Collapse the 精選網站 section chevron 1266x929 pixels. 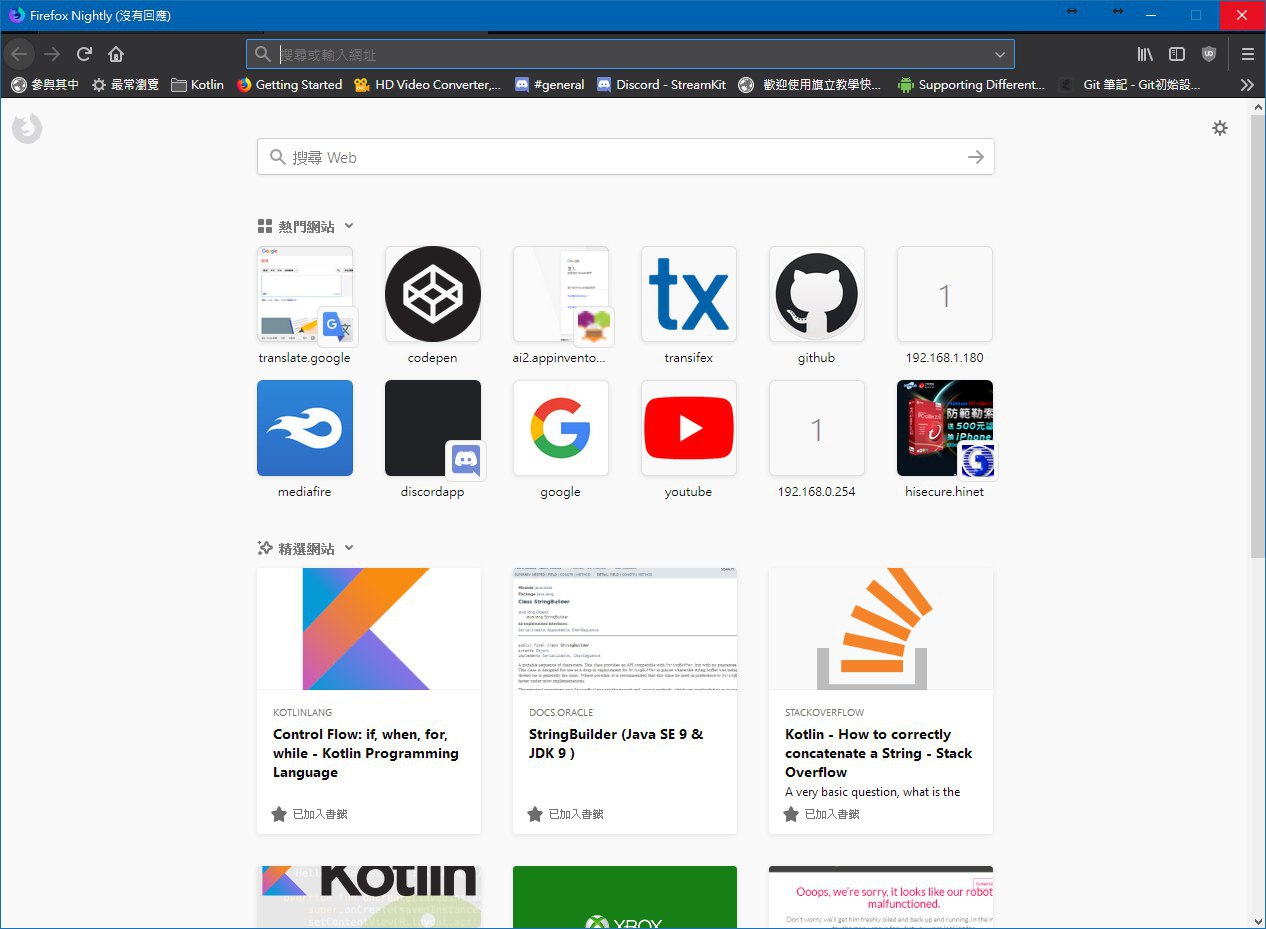point(349,548)
